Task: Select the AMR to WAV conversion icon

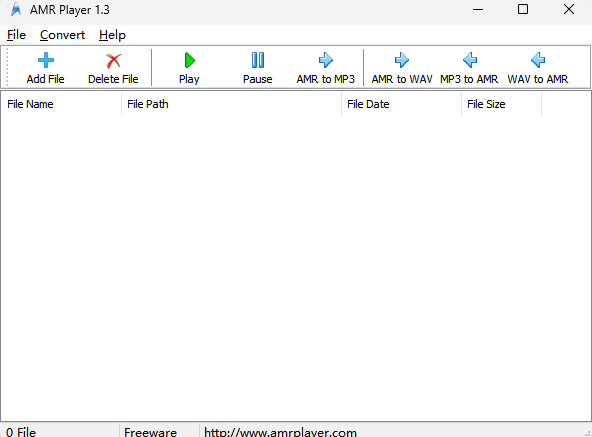Action: point(402,60)
